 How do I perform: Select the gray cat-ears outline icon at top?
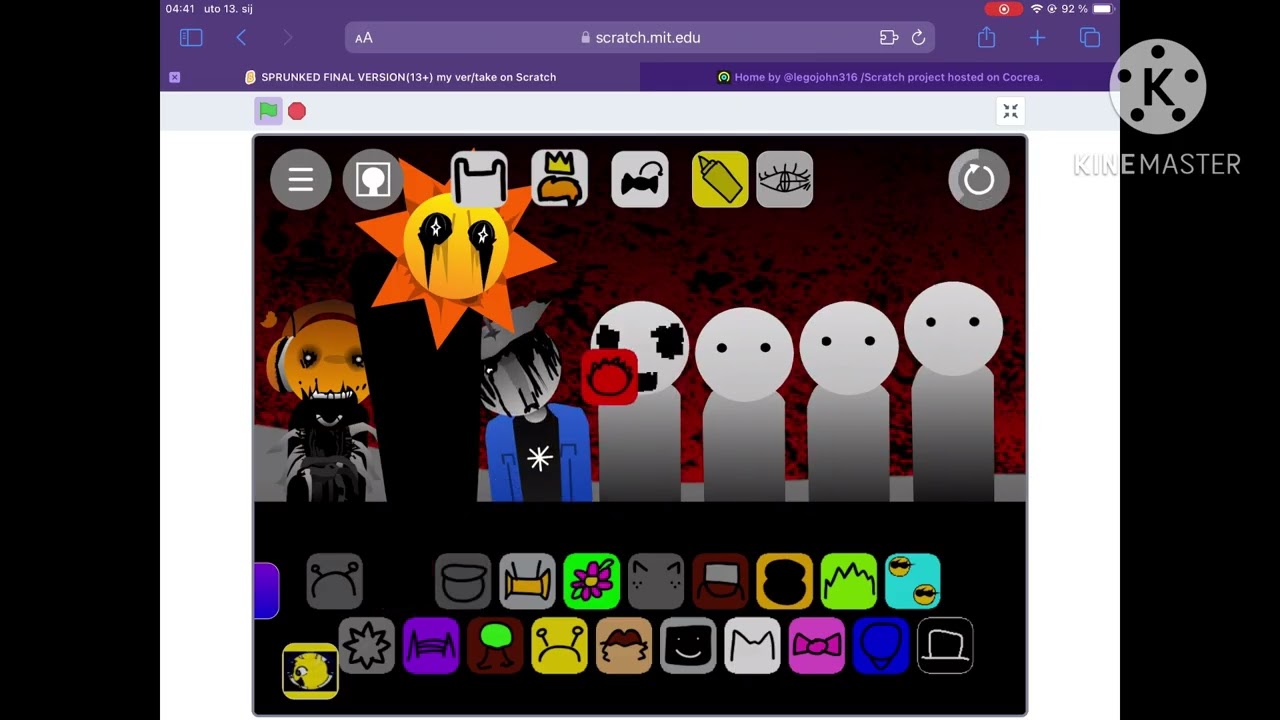[479, 179]
